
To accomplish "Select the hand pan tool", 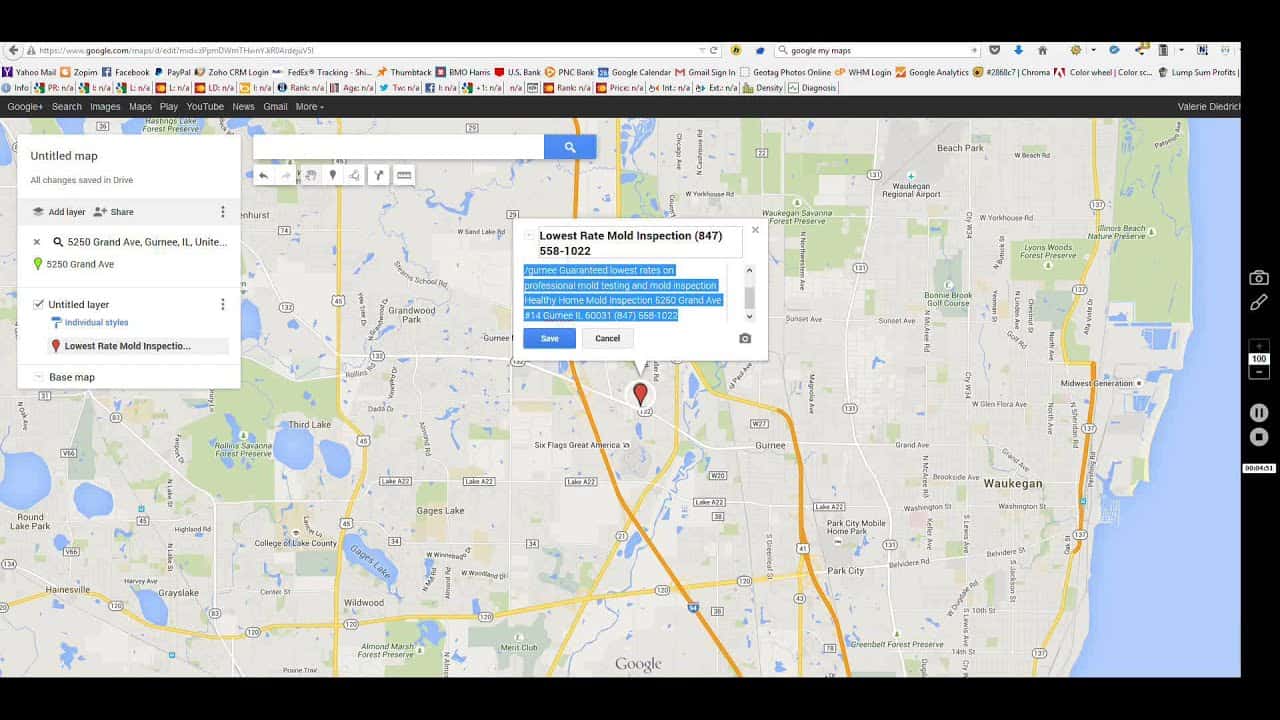I will point(310,175).
